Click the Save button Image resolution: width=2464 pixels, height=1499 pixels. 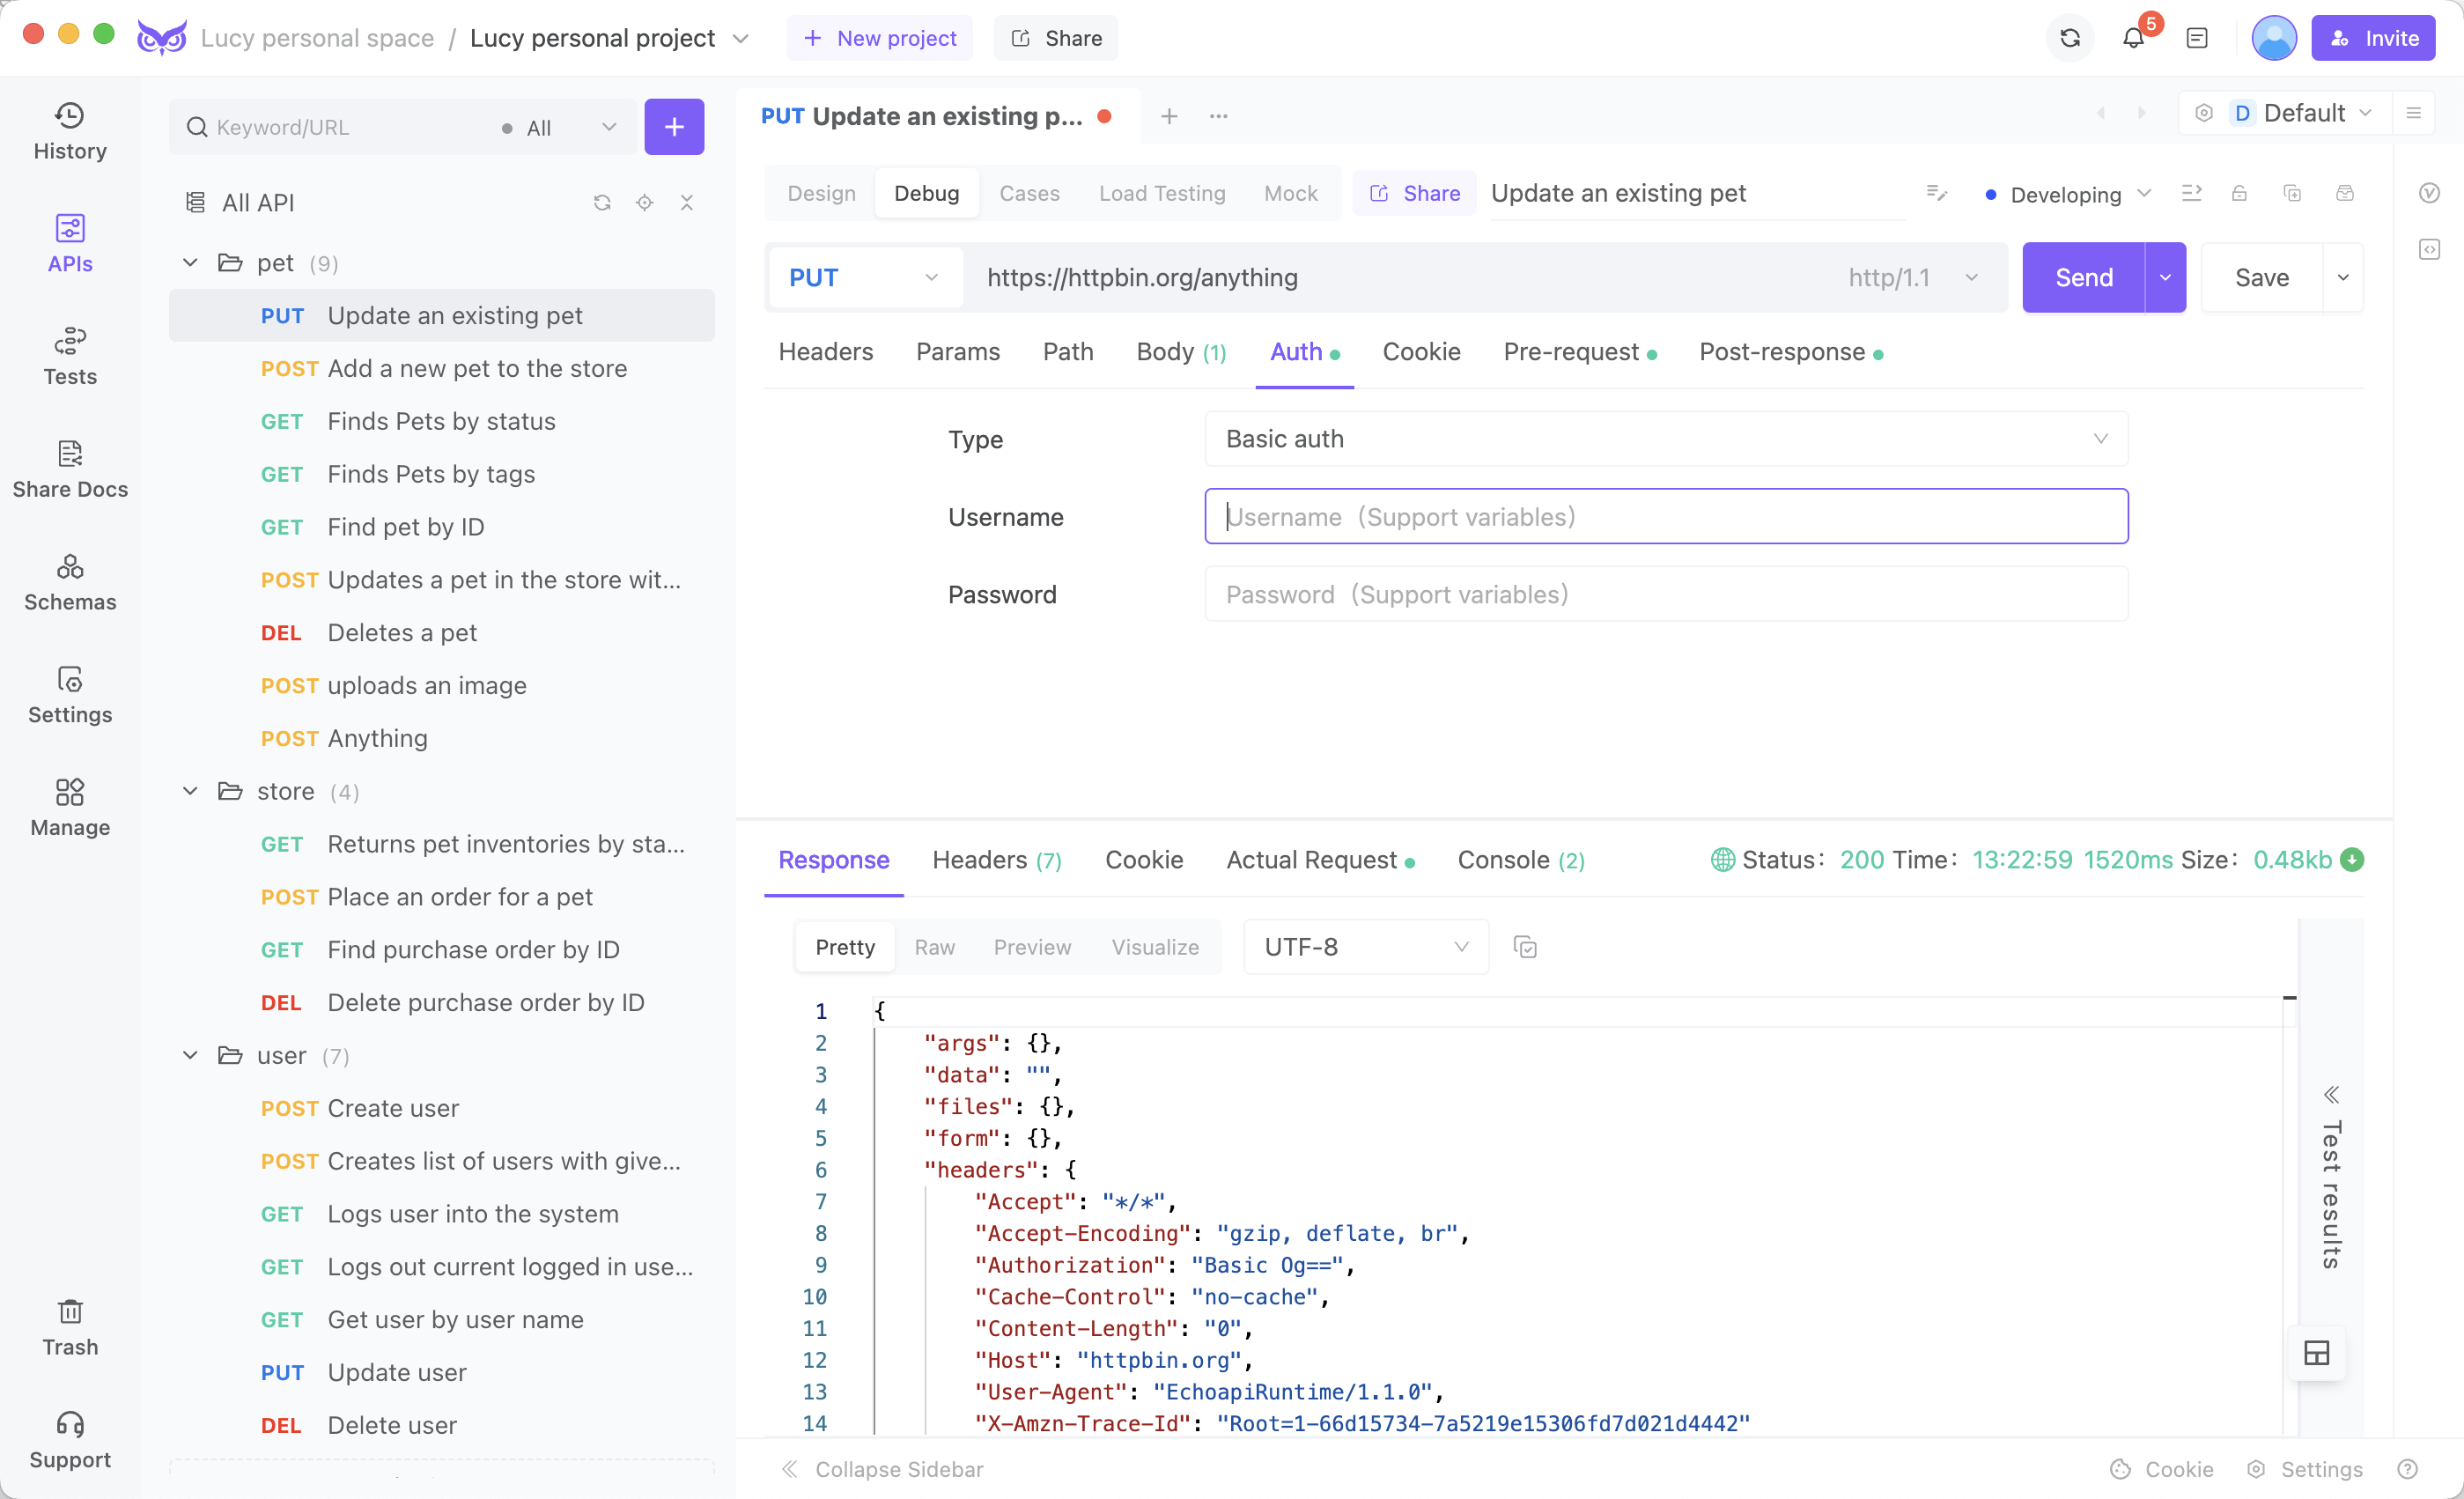[x=2260, y=277]
